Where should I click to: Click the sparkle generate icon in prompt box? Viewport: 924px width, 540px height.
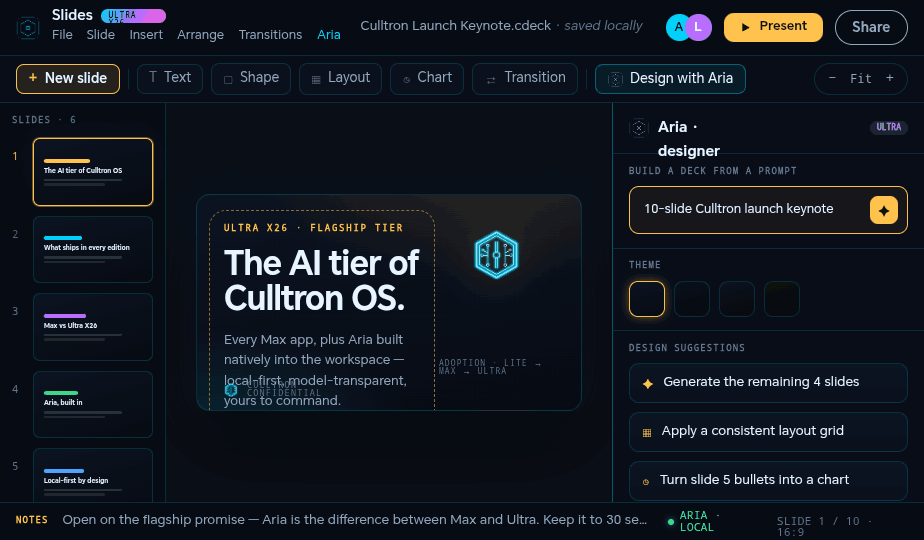[x=883, y=210]
